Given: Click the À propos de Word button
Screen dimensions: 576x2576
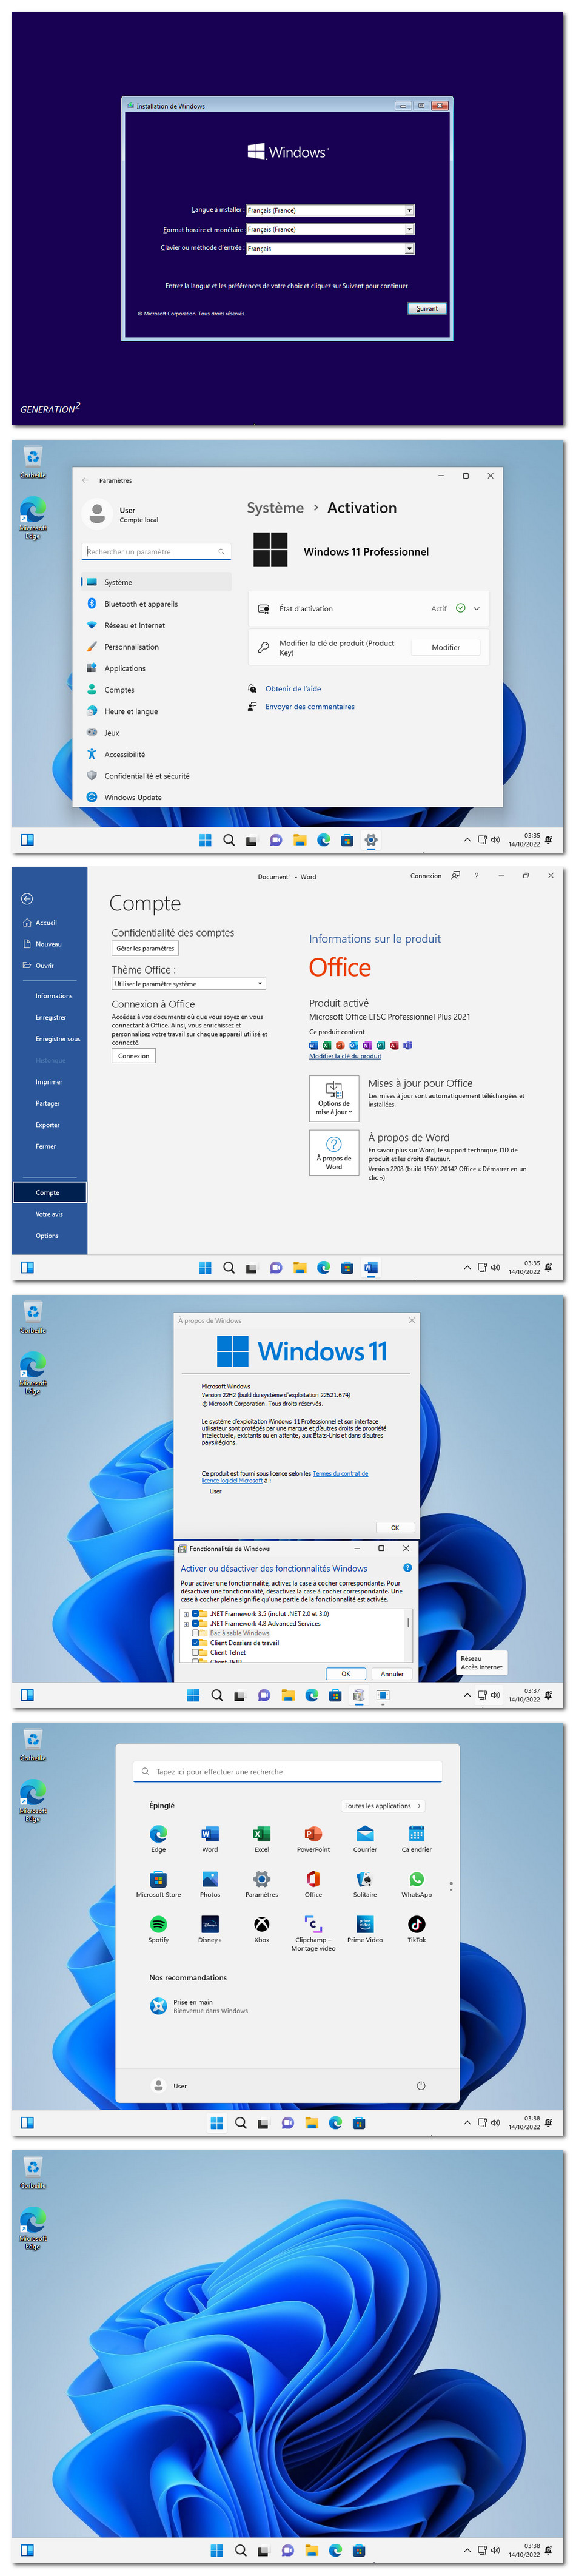Looking at the screenshot, I should (x=334, y=1153).
